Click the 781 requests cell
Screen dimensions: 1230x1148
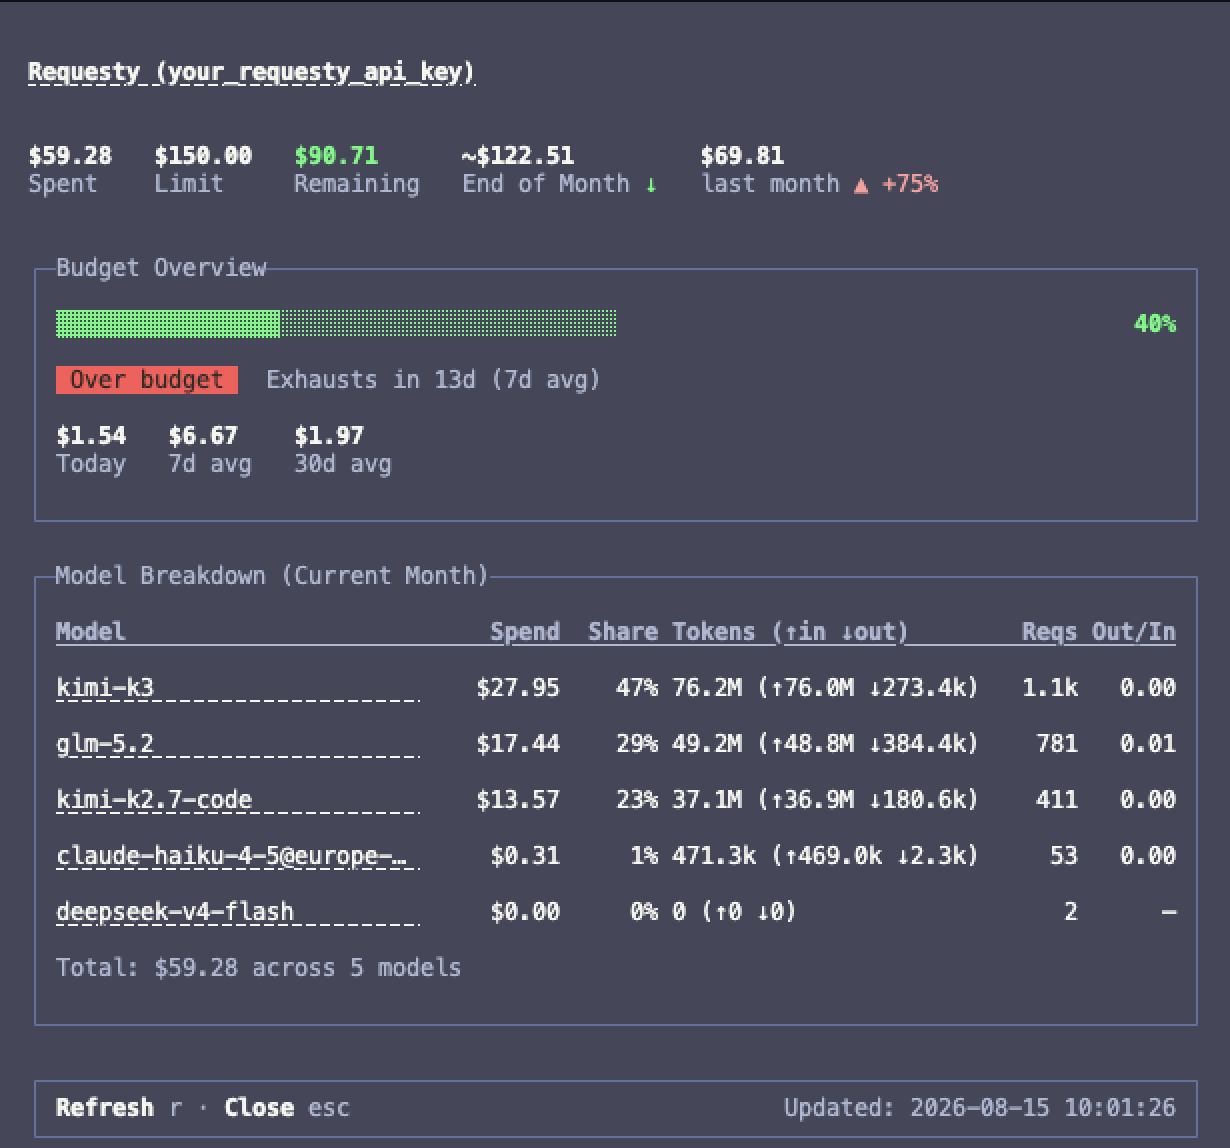[1056, 743]
